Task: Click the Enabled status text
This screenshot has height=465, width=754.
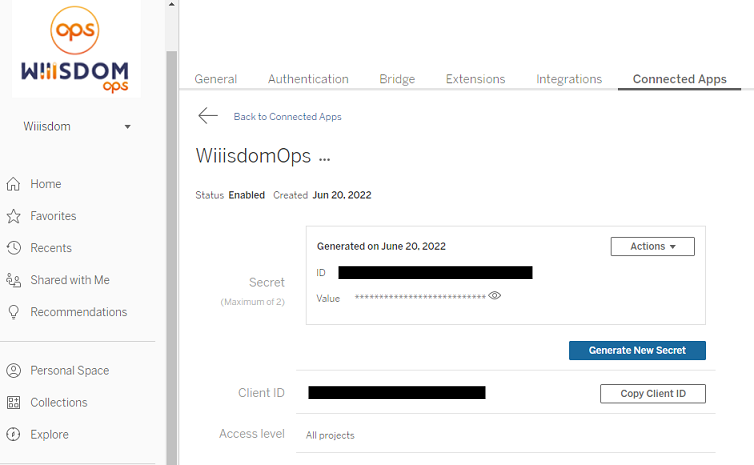Action: coord(247,195)
